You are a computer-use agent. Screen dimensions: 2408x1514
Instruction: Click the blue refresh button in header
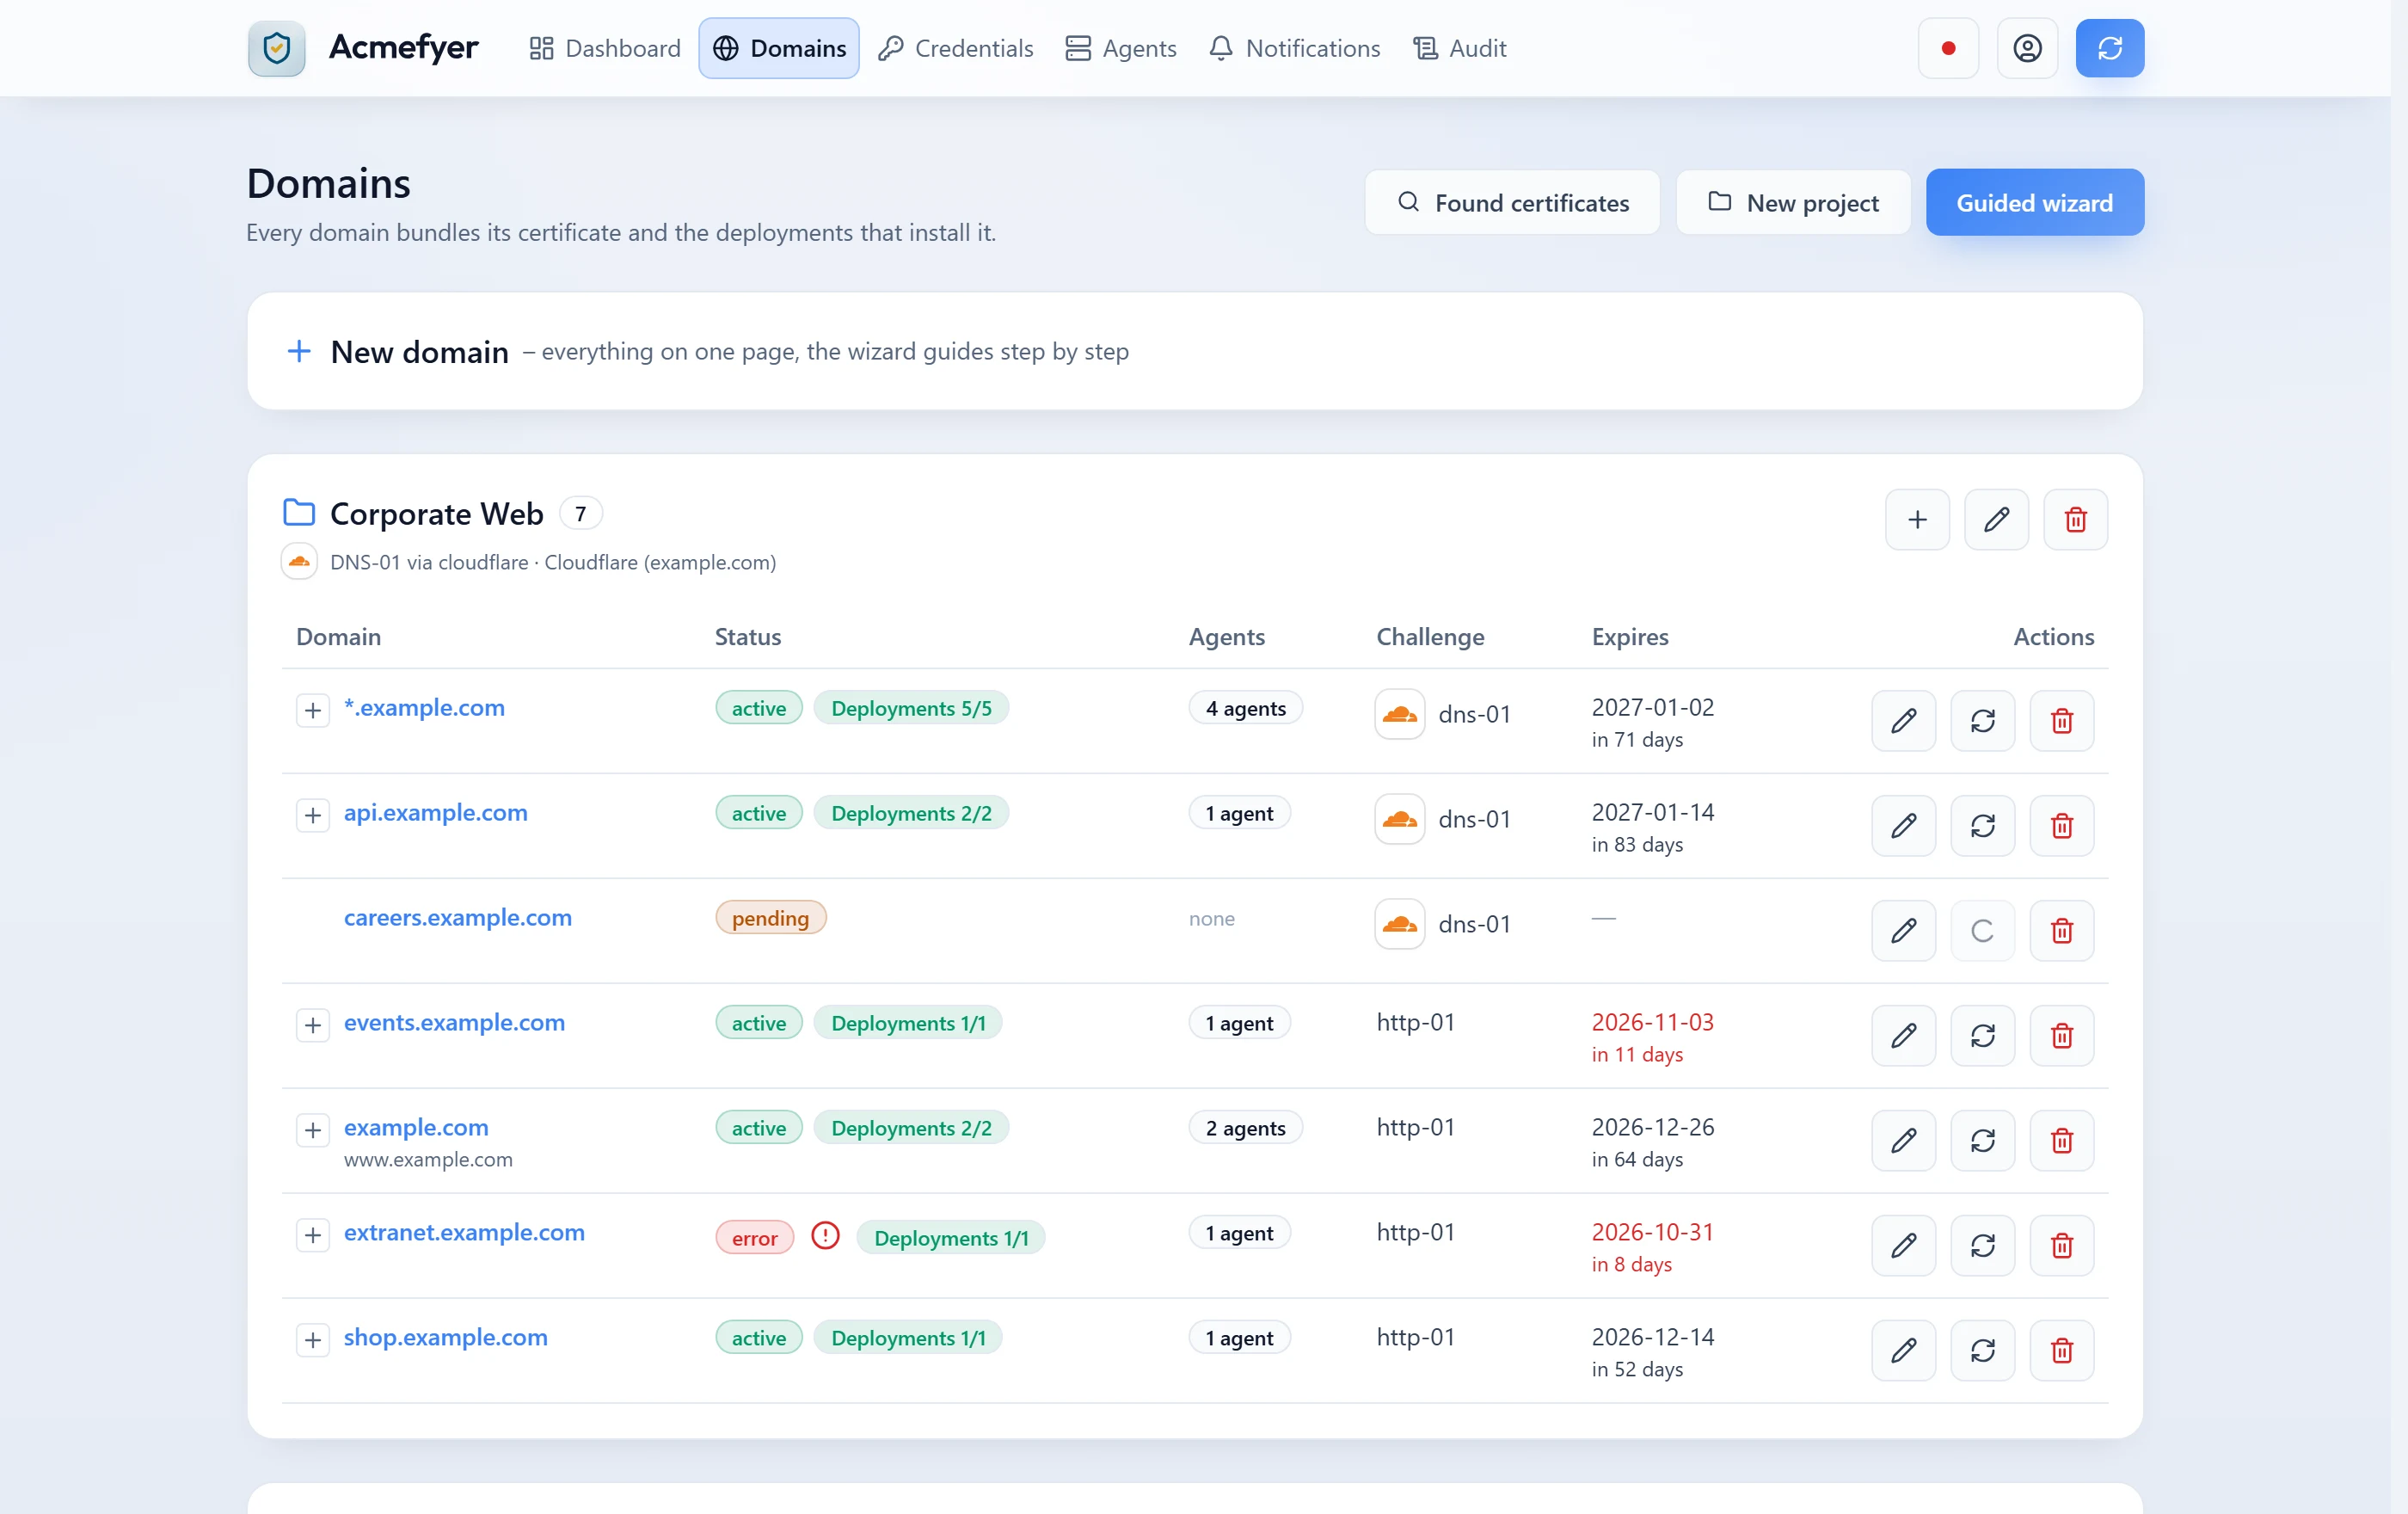[x=2109, y=48]
